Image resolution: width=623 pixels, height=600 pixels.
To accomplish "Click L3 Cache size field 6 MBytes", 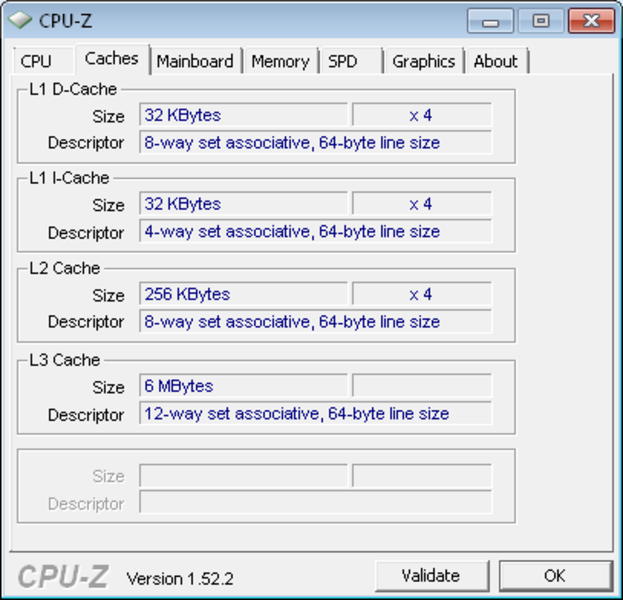I will click(244, 385).
